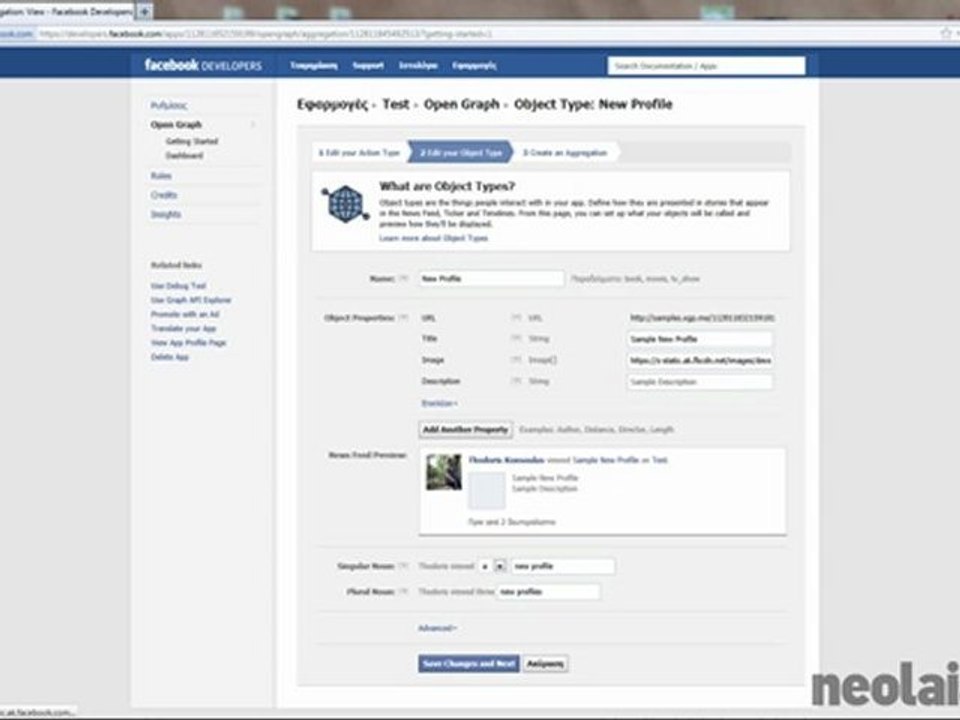The image size is (960, 720).
Task: Open the Τεκμηρίωση top menu
Action: (x=313, y=66)
